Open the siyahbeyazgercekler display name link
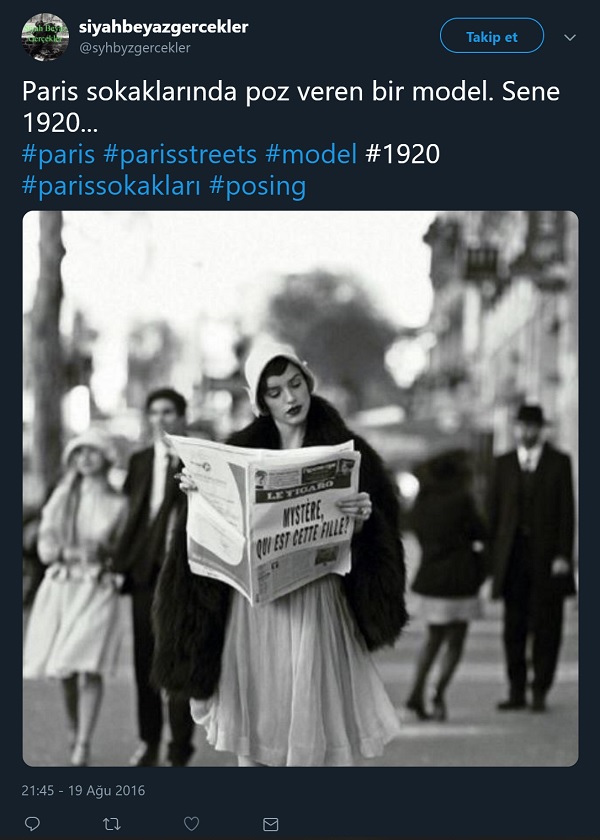This screenshot has width=600, height=840. point(163,27)
